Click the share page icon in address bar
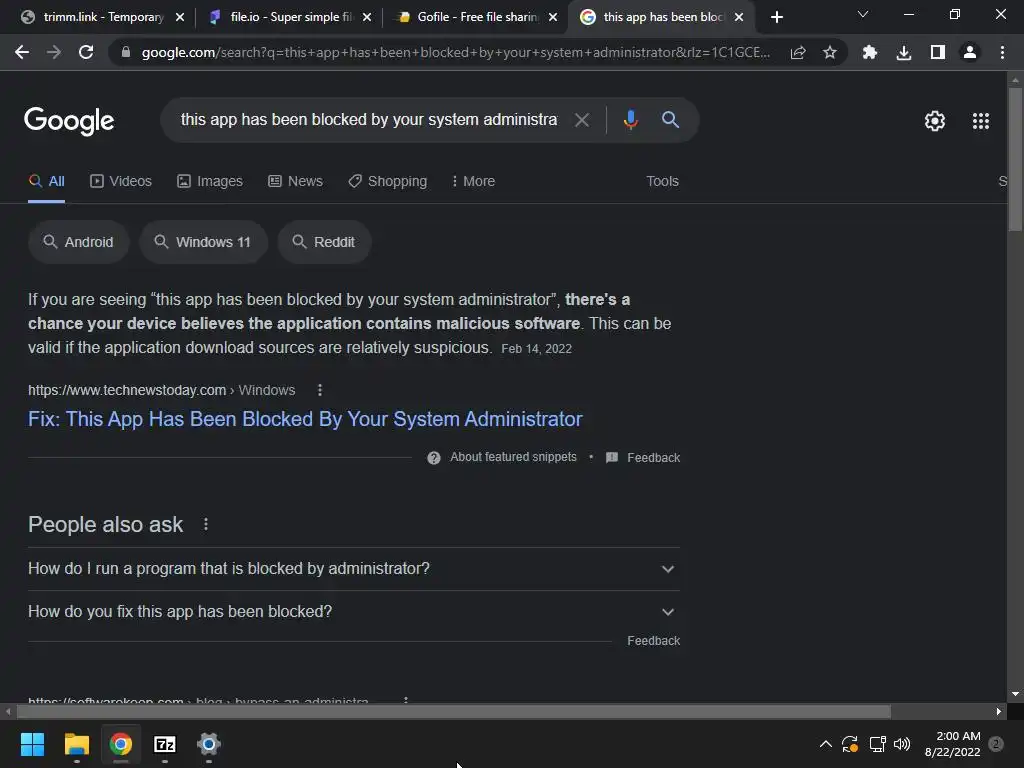 [798, 52]
